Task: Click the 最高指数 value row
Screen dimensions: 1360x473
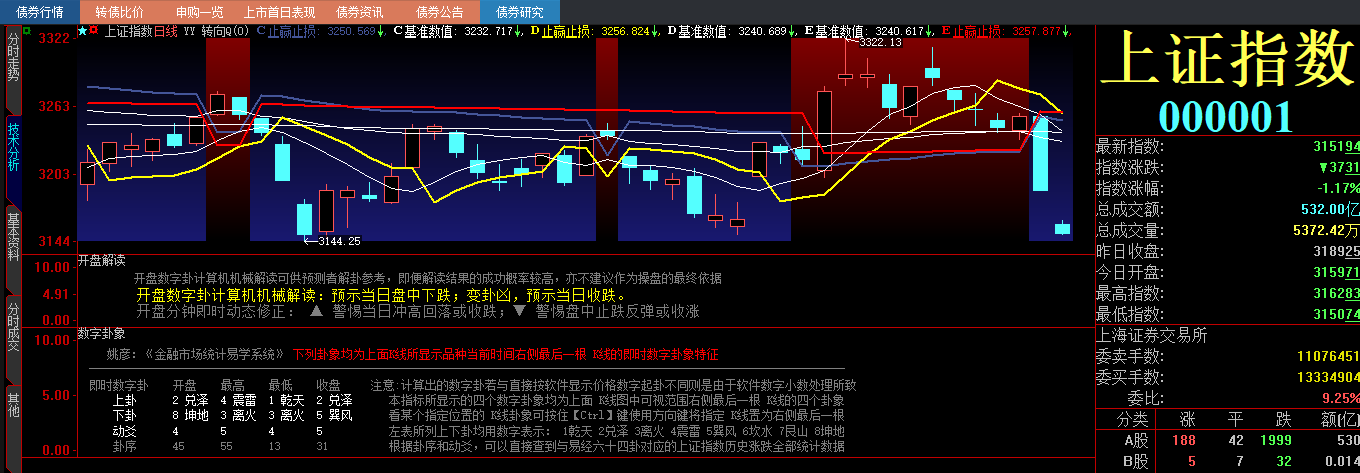Action: click(x=1228, y=293)
